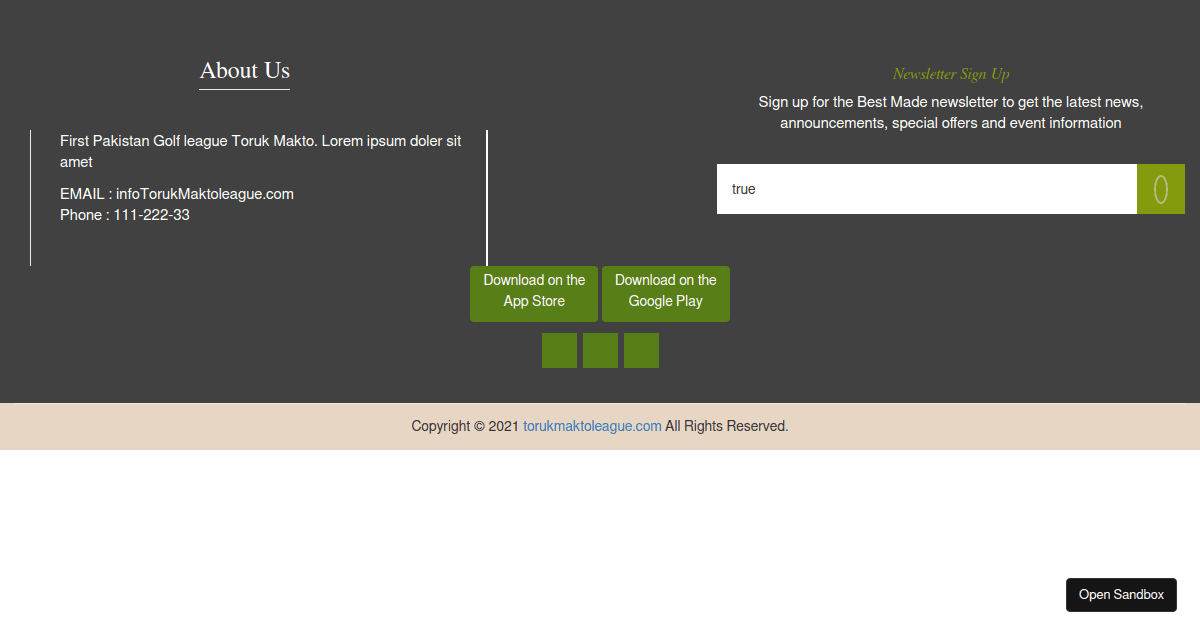Click the First Pakistan Golf league paragraph
The image size is (1200, 630).
260,151
